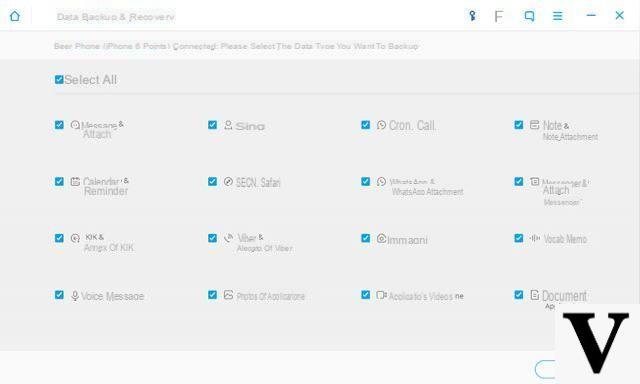Click the KIK icon
Viewport: 640px width, 384px height.
(75, 238)
